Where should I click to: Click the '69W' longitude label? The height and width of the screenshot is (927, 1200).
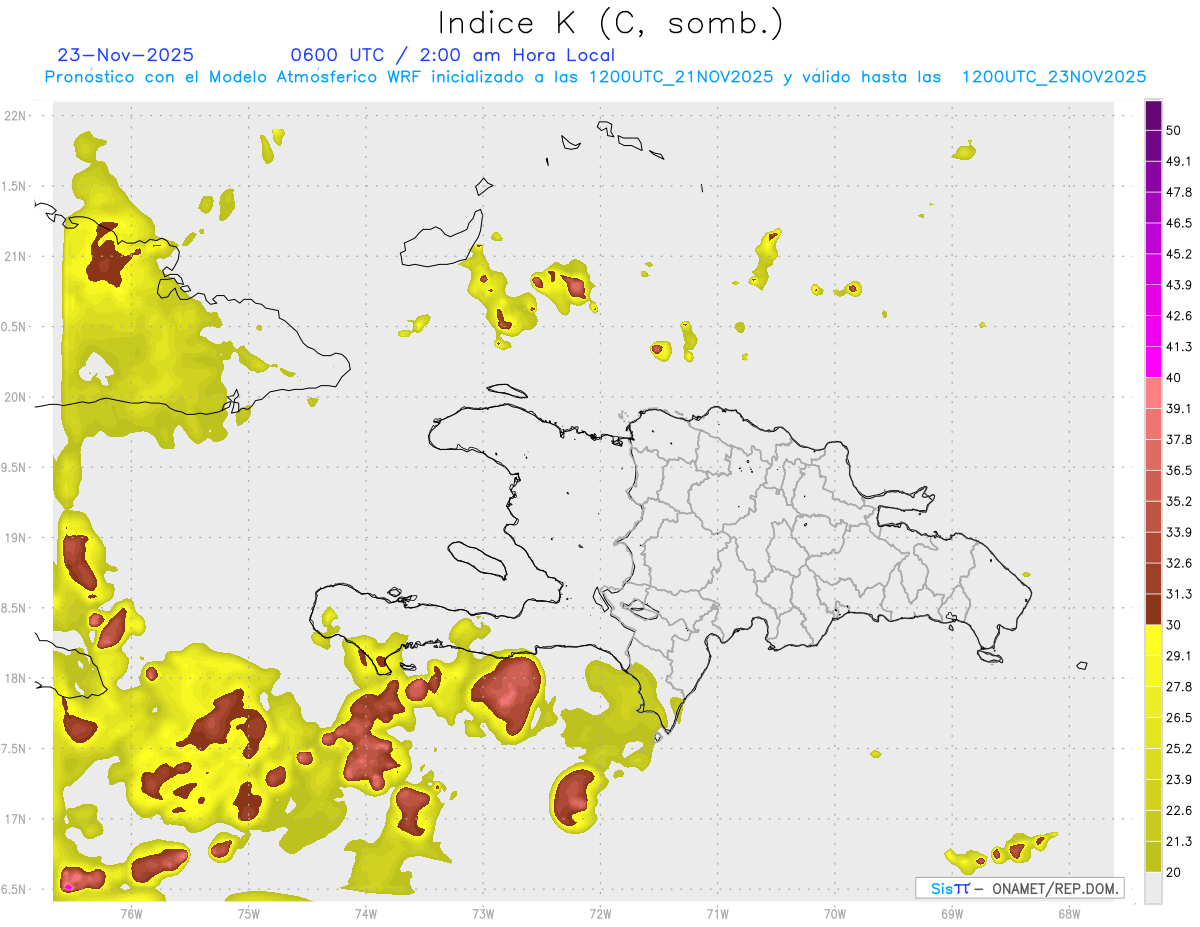[952, 913]
